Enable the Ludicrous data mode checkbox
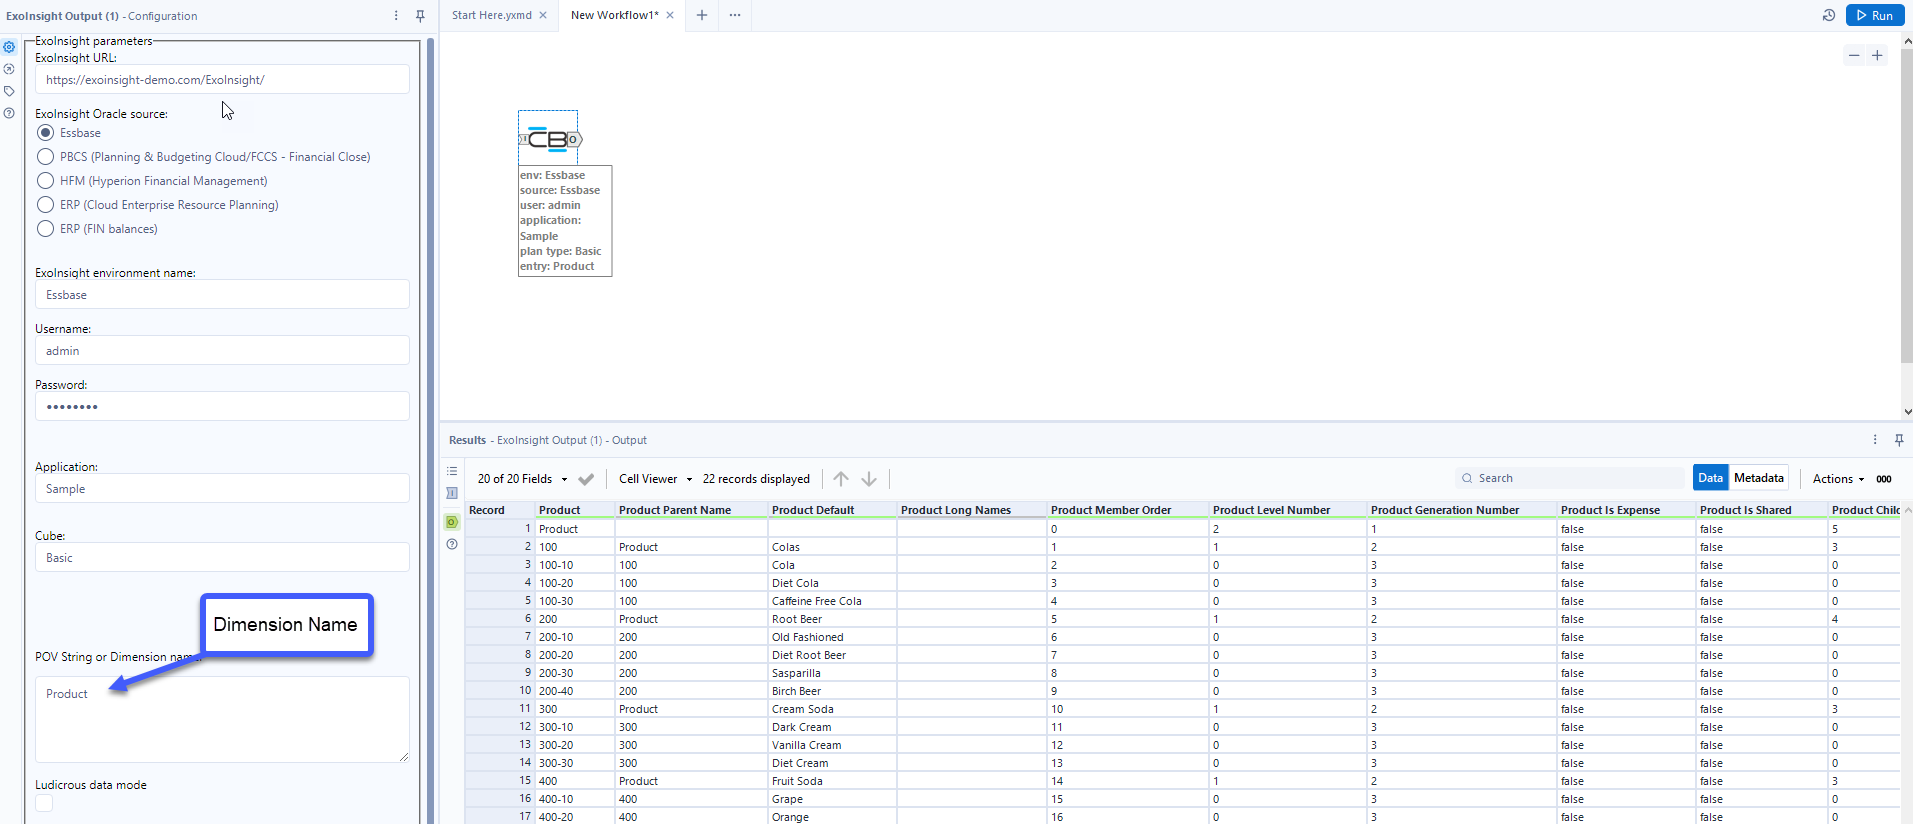 pos(44,803)
